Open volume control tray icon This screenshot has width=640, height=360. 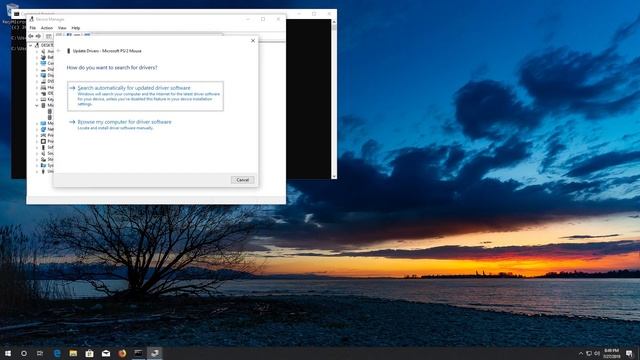(597, 353)
